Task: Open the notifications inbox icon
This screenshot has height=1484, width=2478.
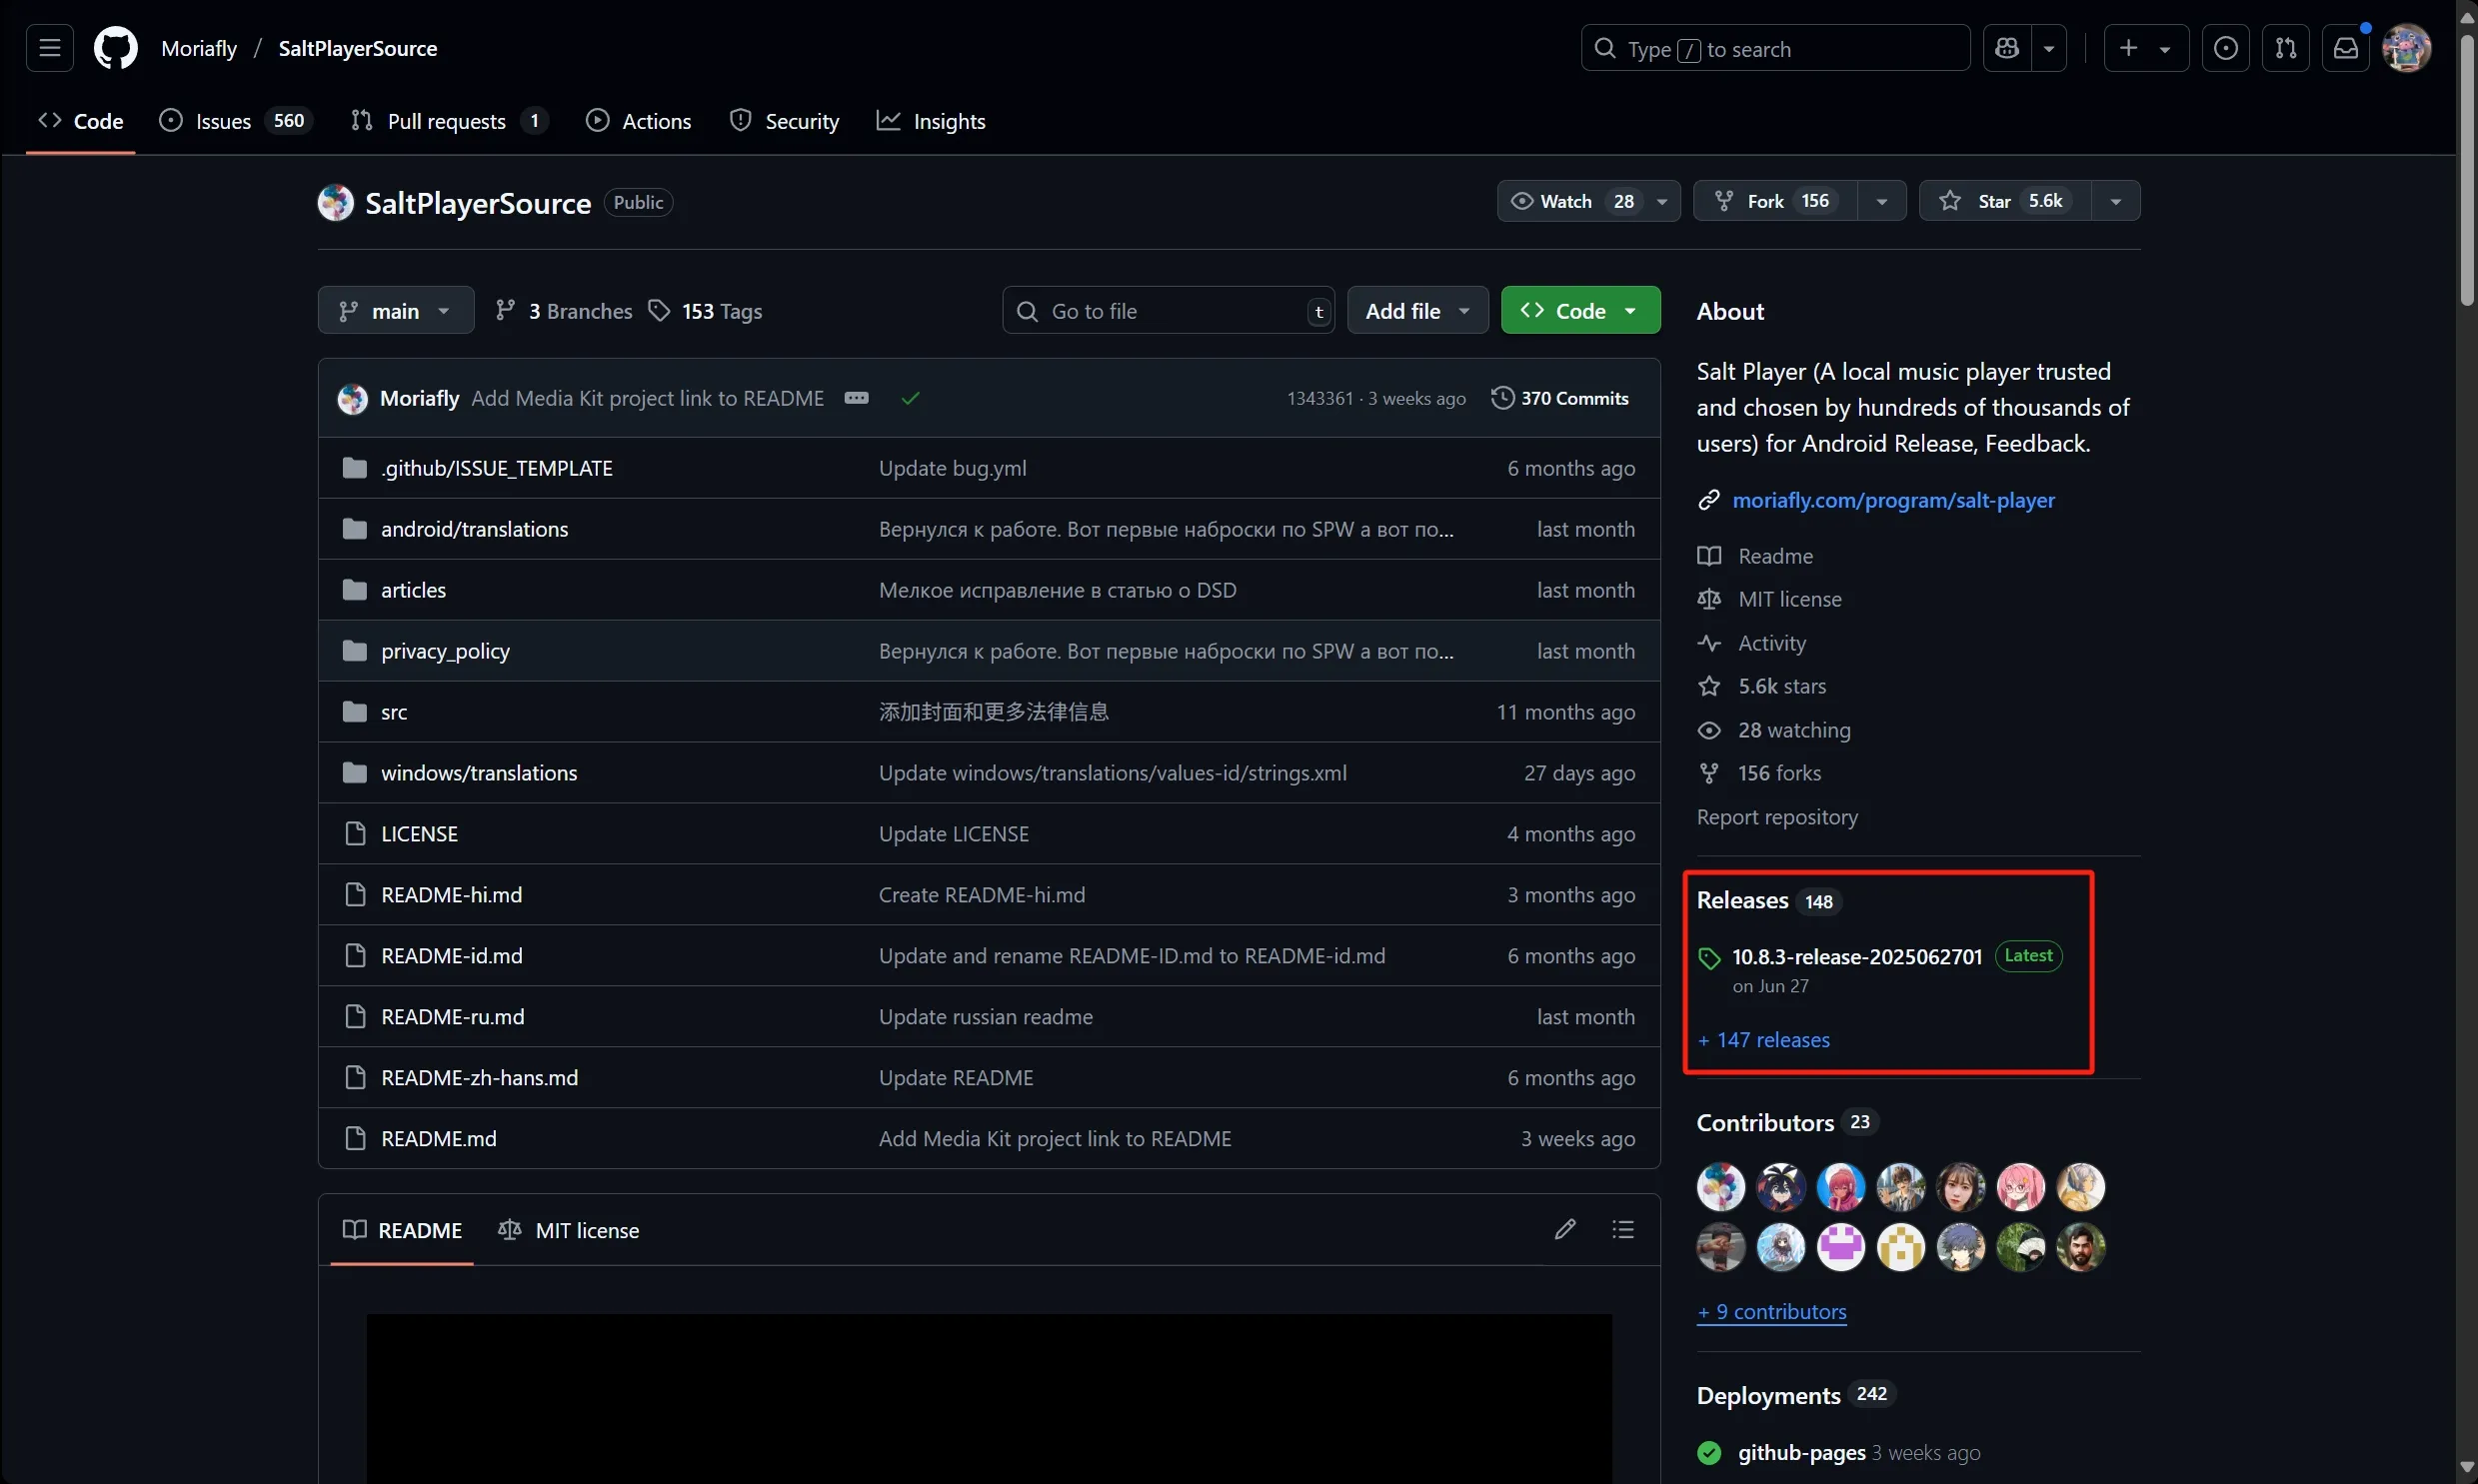Action: point(2345,48)
